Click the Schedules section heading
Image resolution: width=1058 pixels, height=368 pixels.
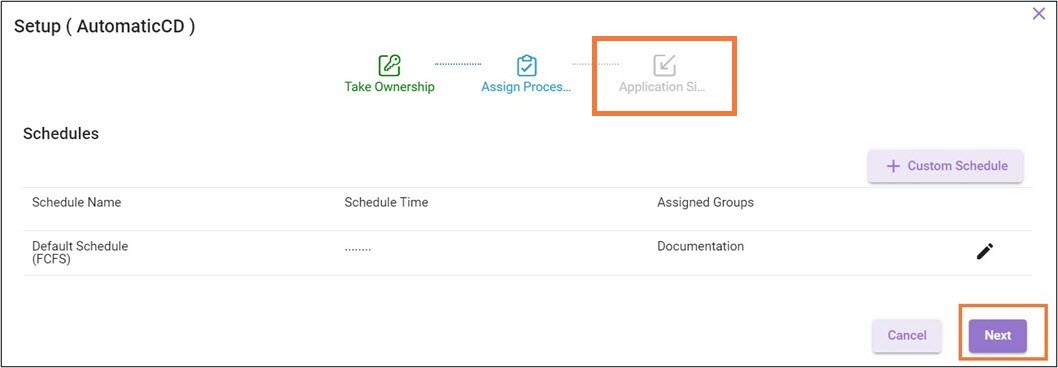click(61, 134)
